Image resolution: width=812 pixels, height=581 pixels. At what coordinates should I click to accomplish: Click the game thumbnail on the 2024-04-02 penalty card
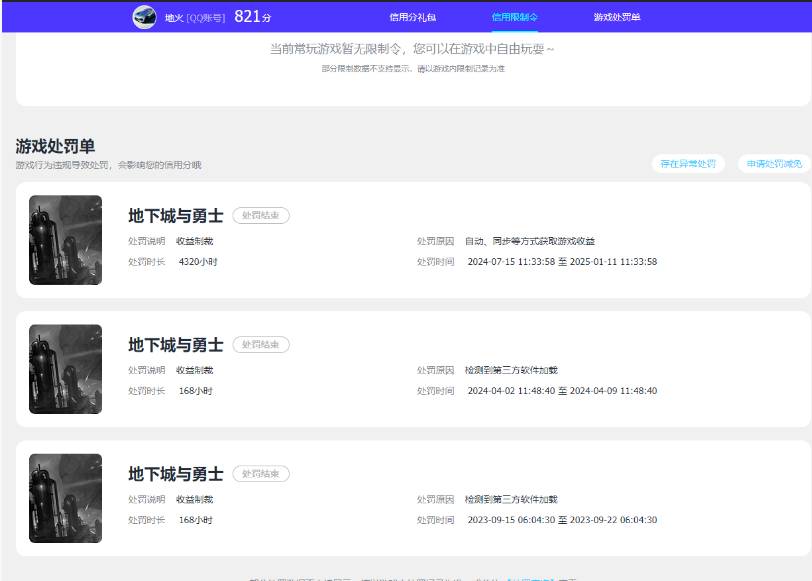click(x=65, y=369)
